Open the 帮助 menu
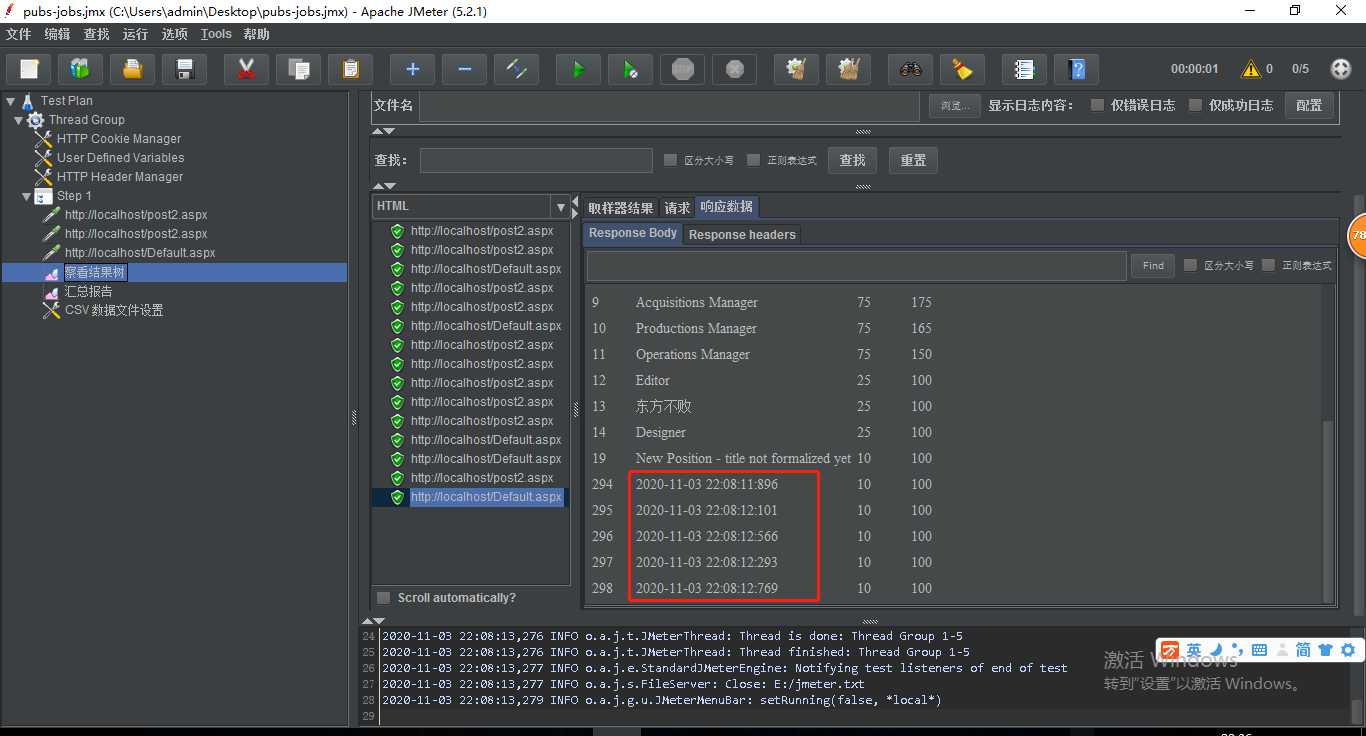 257,34
